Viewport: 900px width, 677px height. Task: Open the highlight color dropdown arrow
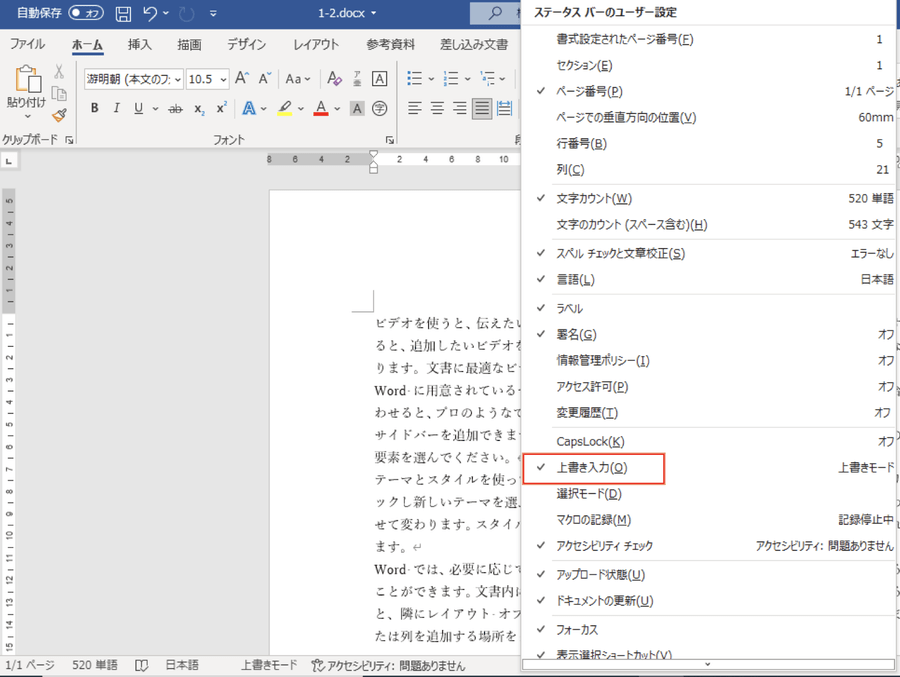click(301, 109)
